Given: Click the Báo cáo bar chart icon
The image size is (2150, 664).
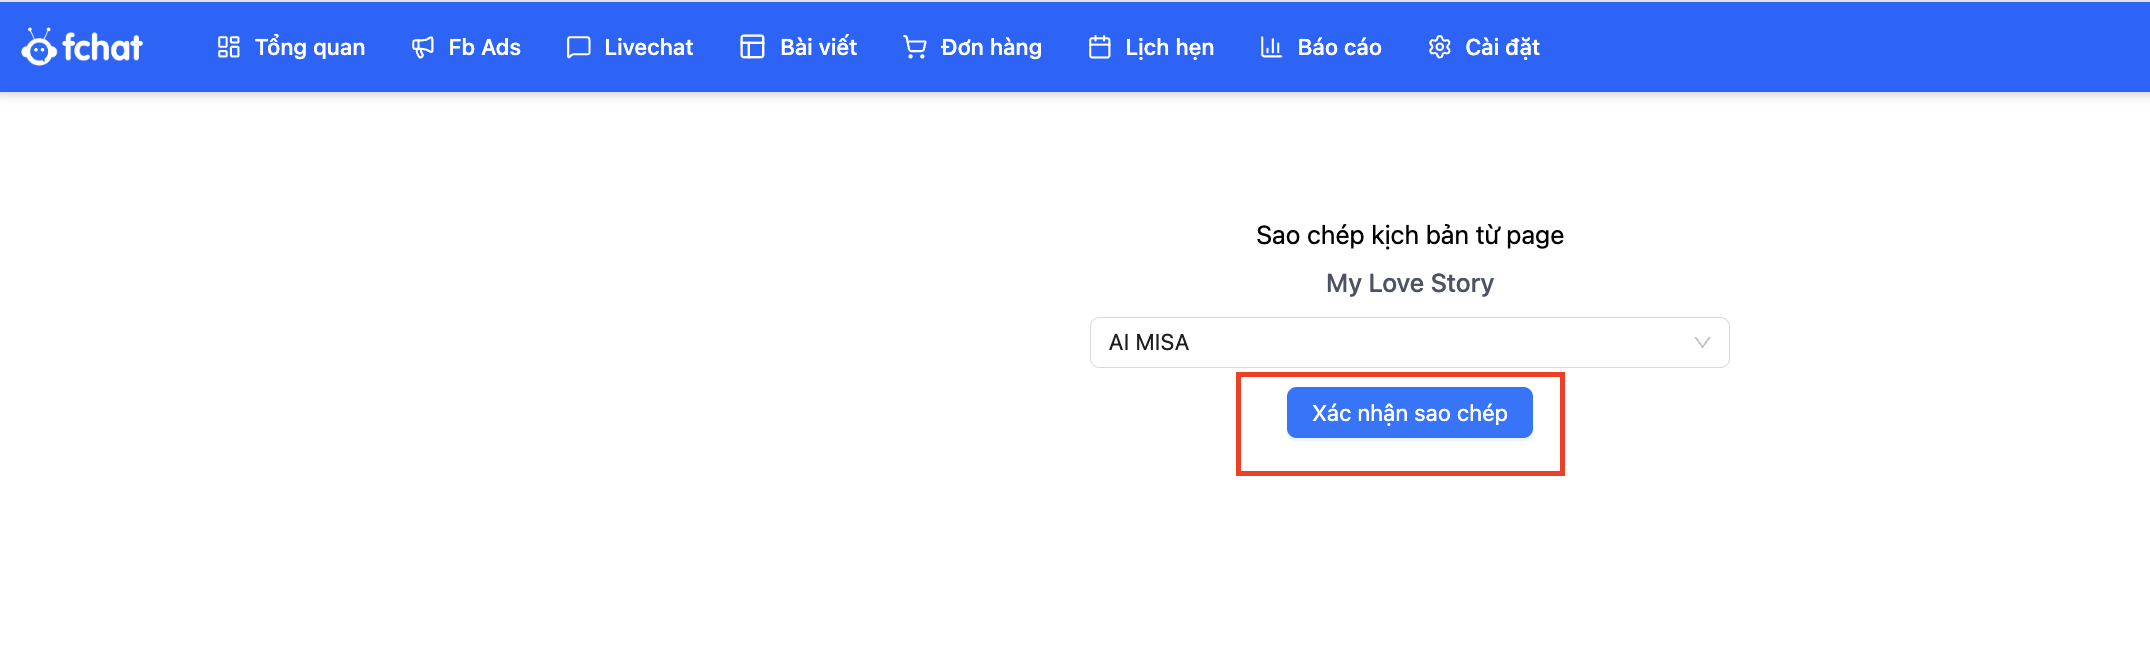Looking at the screenshot, I should coord(1271,47).
